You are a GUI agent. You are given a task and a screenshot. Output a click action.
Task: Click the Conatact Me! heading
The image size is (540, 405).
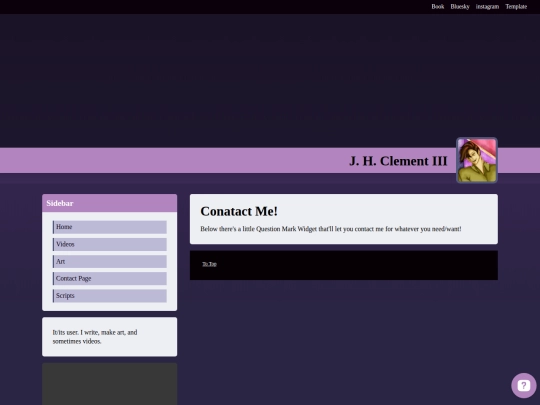(x=239, y=211)
